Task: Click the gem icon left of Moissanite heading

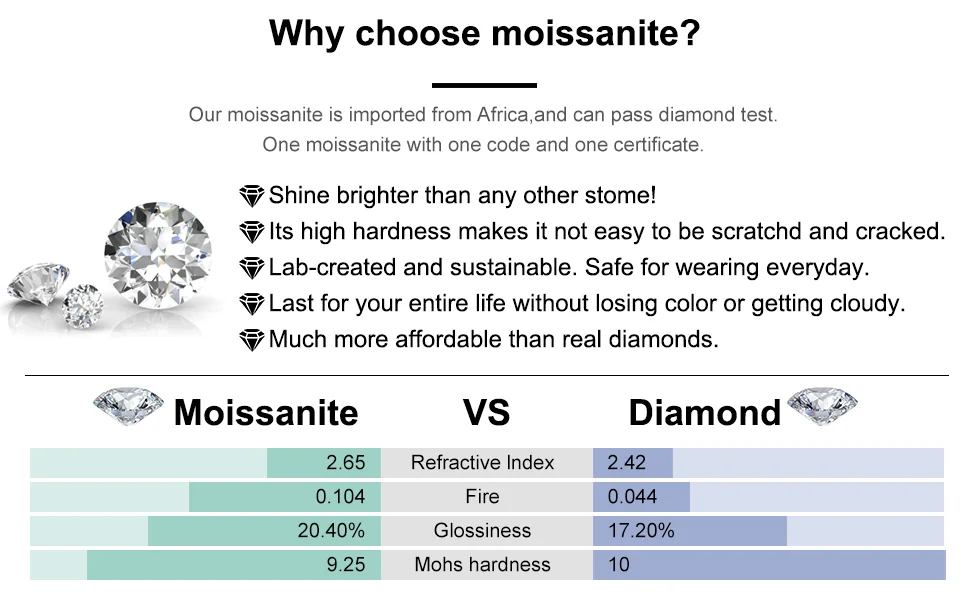Action: [128, 406]
